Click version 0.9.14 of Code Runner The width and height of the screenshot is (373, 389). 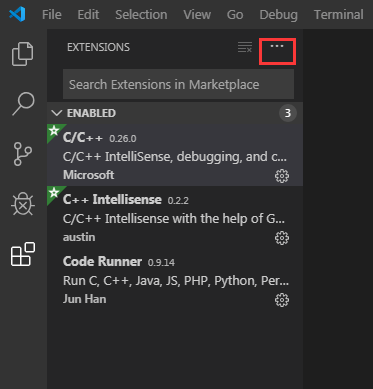(161, 263)
